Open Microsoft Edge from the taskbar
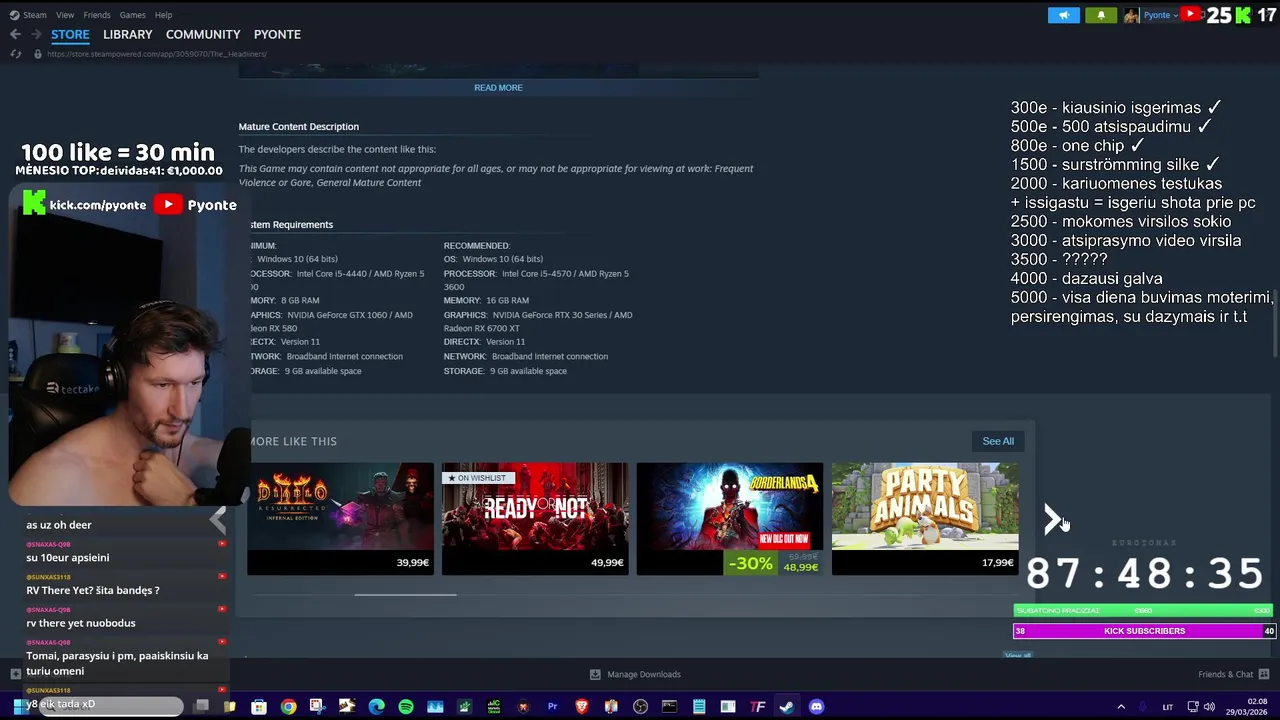The height and width of the screenshot is (720, 1280). tap(376, 707)
